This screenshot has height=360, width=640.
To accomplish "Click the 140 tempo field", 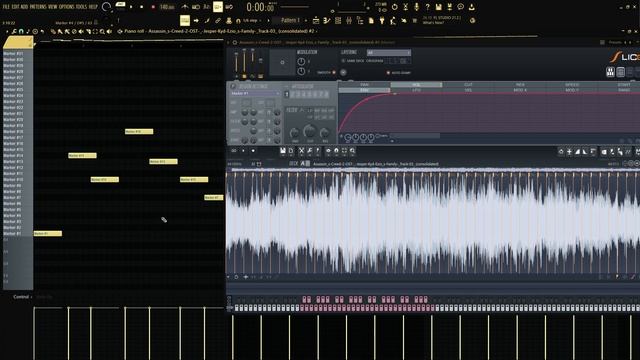I will [167, 7].
